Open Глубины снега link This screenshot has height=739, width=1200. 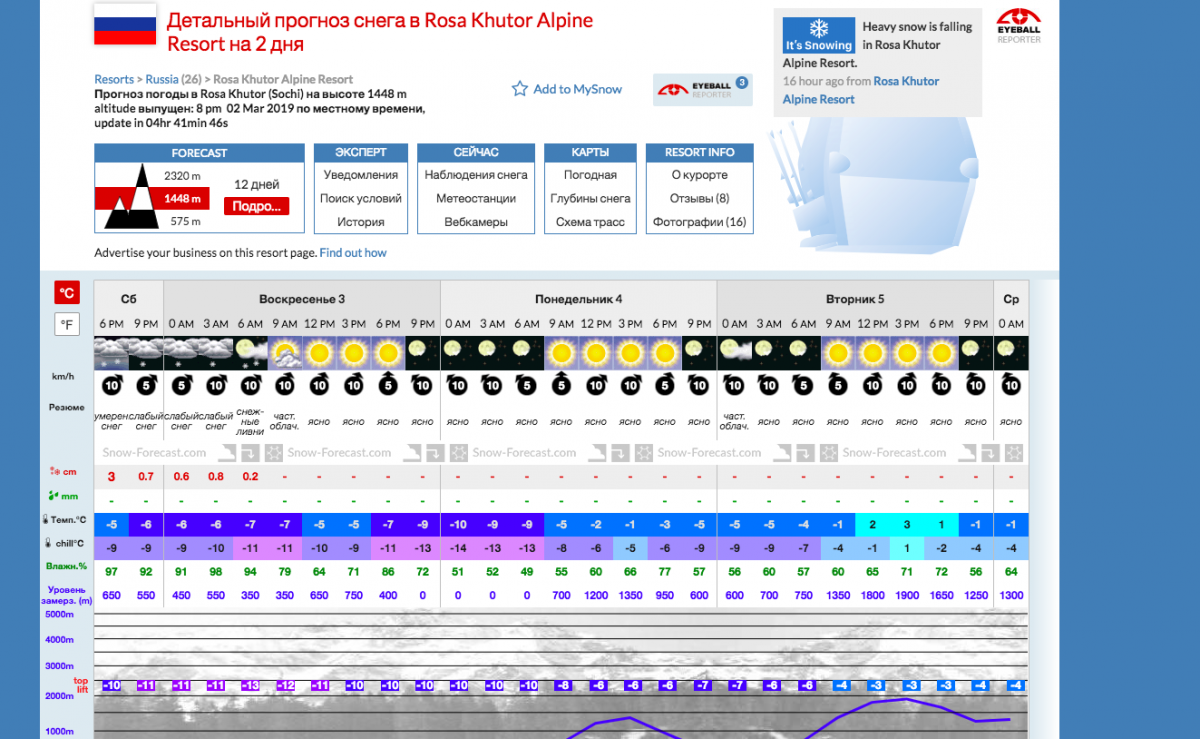pos(590,198)
